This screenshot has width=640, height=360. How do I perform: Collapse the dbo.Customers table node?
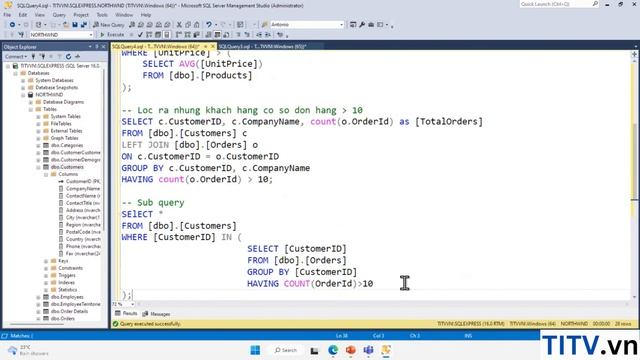tap(38, 167)
